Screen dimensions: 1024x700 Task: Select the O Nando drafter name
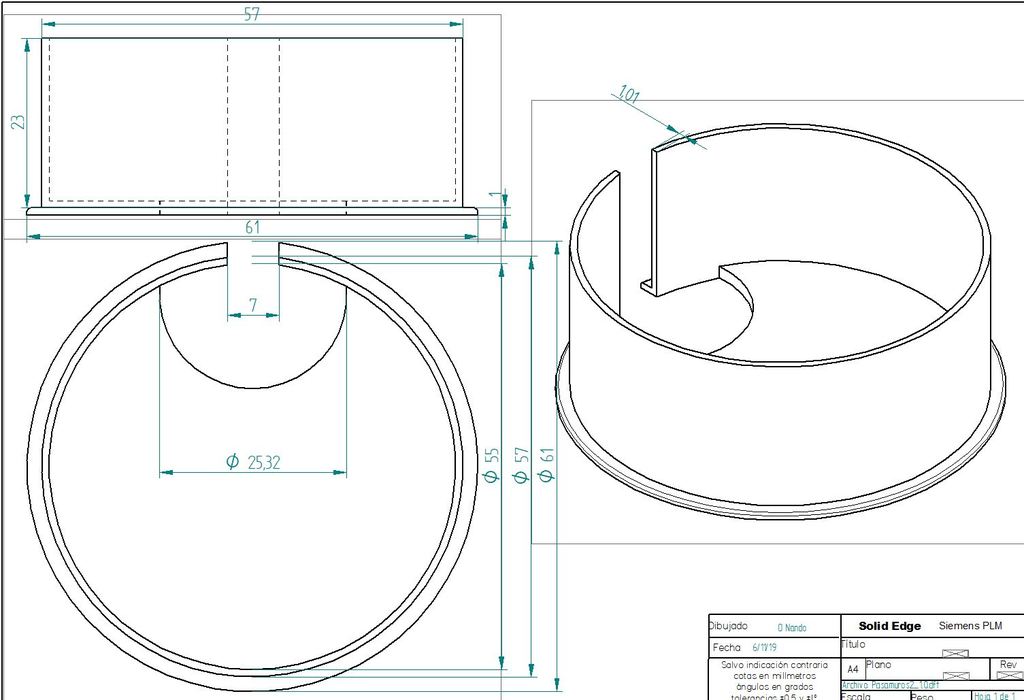[791, 628]
